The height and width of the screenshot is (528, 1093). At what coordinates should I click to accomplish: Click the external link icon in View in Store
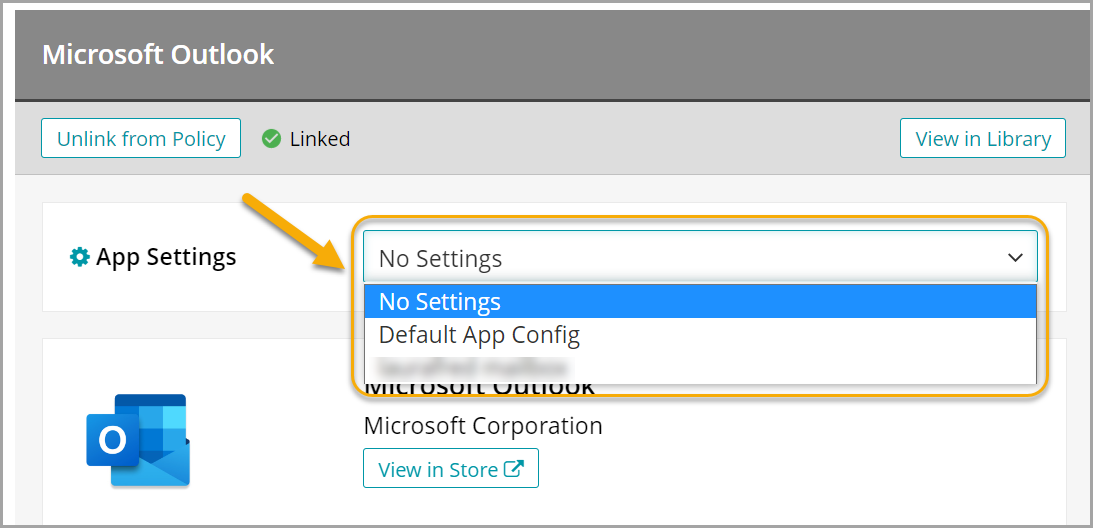[514, 469]
